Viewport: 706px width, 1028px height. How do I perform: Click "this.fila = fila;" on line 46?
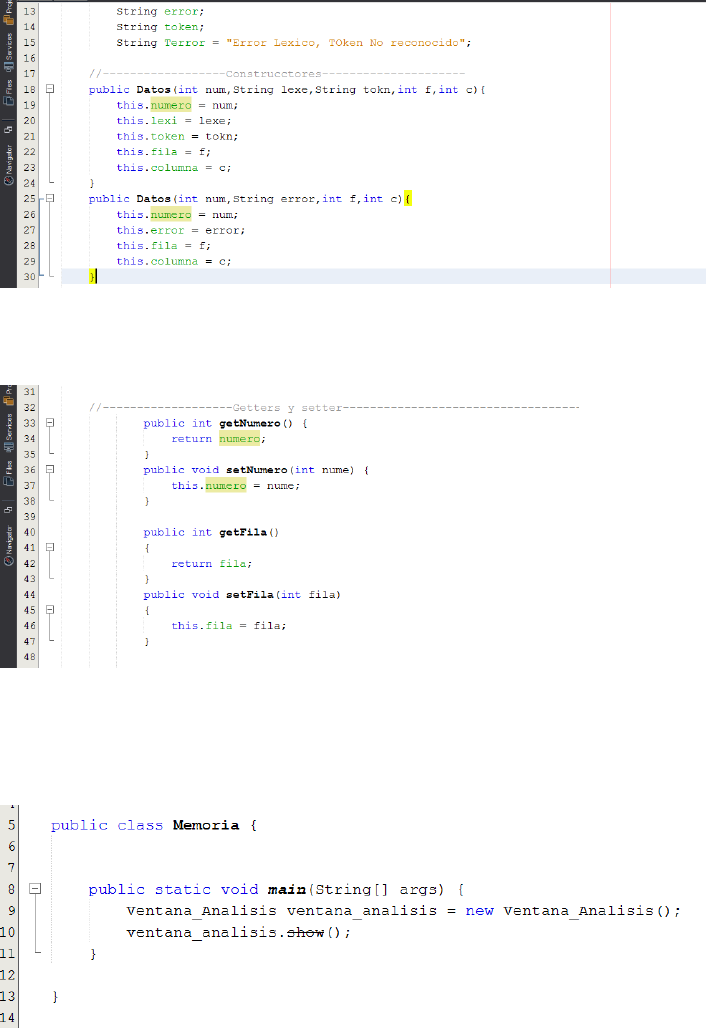[x=229, y=626]
